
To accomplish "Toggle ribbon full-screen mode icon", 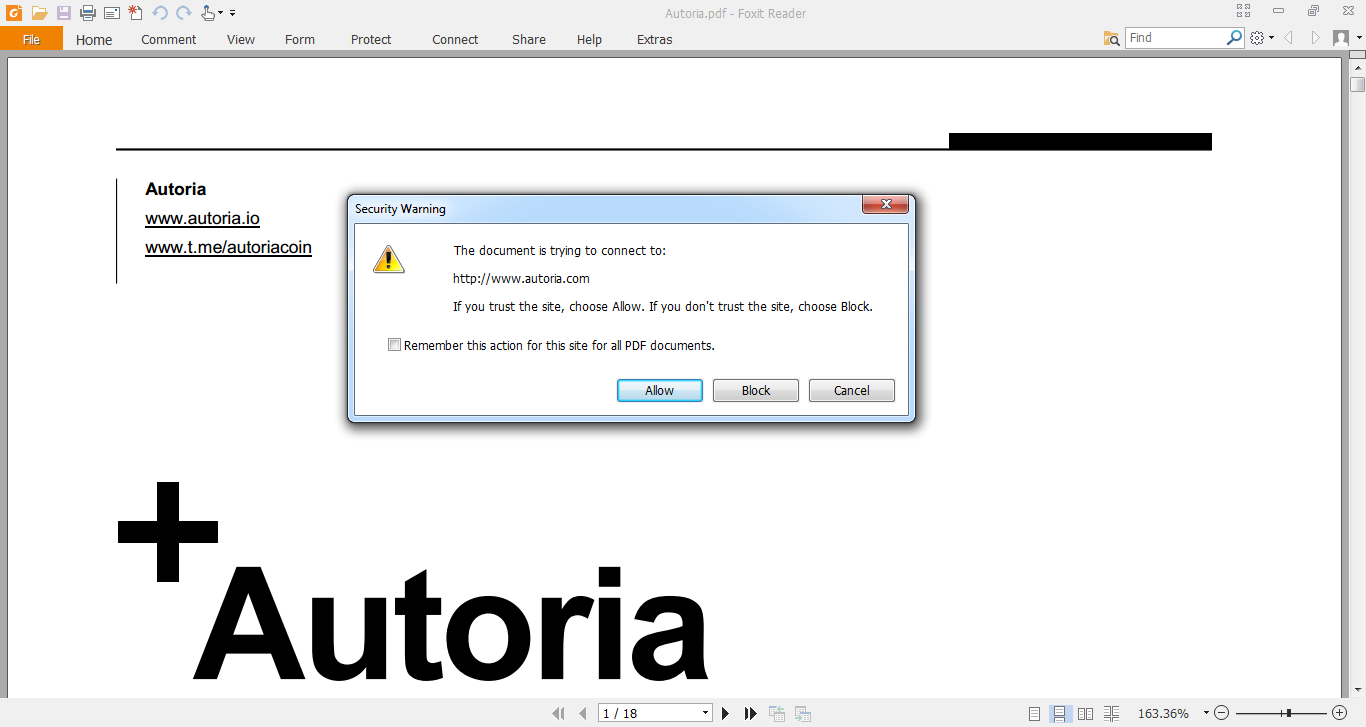I will point(1244,11).
